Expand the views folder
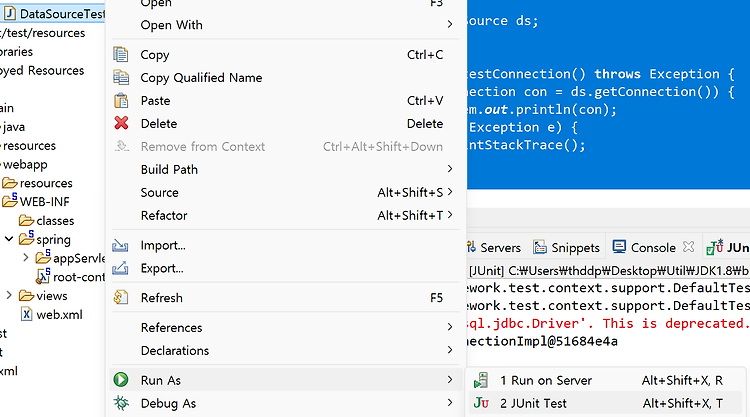 tap(9, 295)
